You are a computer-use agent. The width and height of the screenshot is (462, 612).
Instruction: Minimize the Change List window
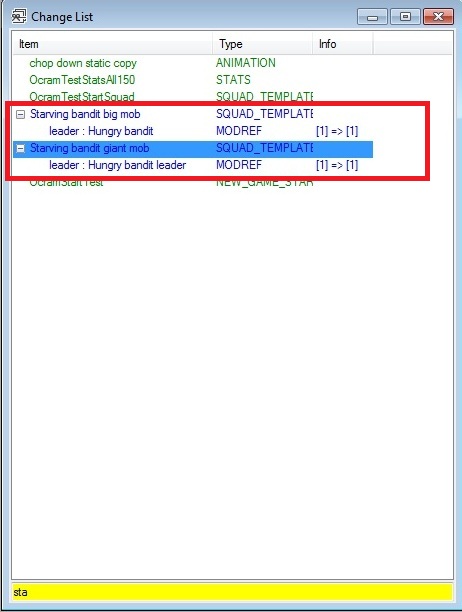coord(372,17)
